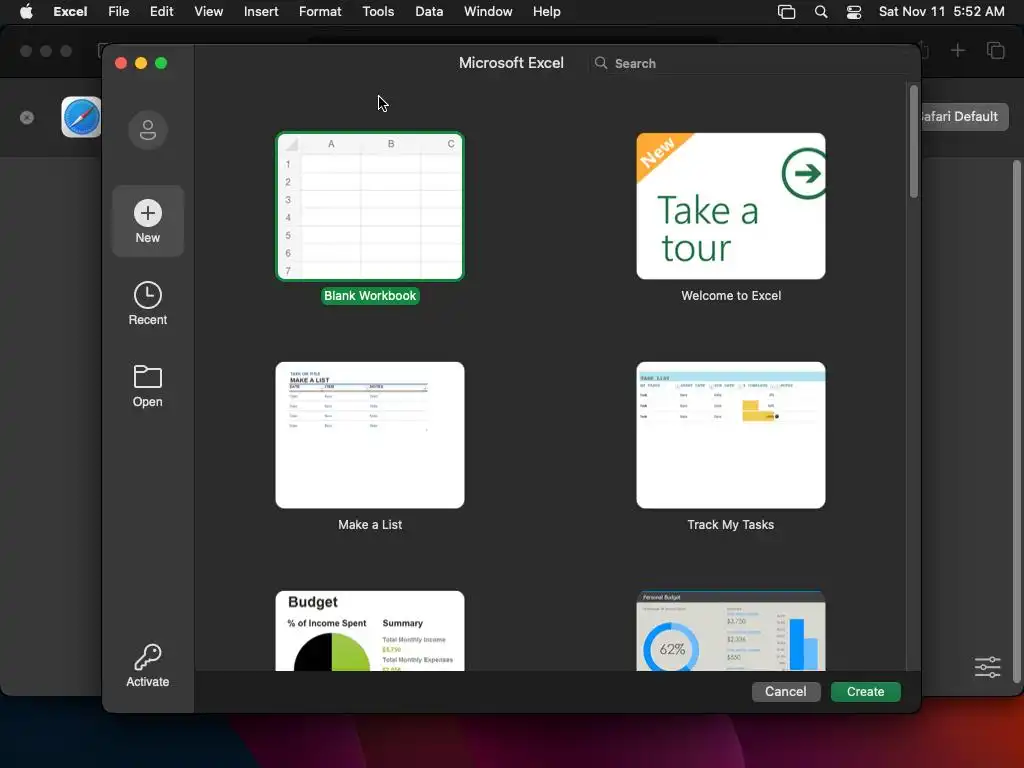Open the Window menu

tap(488, 12)
